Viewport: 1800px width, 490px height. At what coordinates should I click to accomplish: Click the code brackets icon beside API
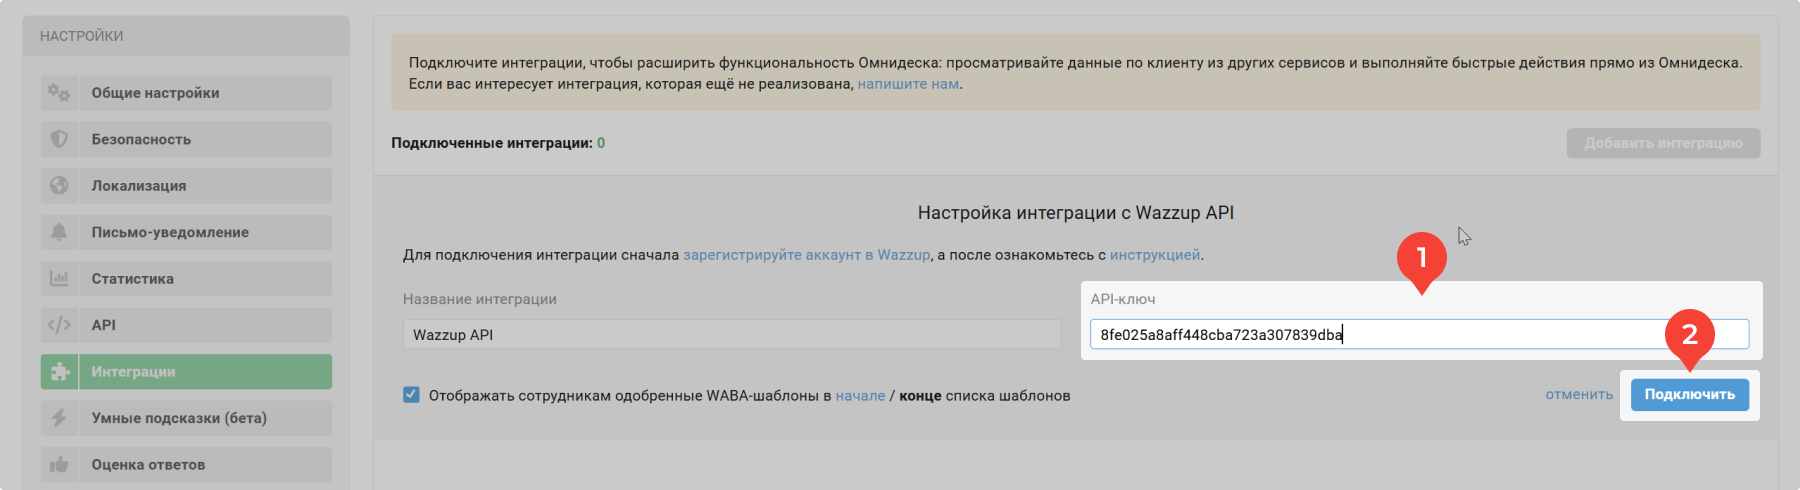pyautogui.click(x=59, y=325)
